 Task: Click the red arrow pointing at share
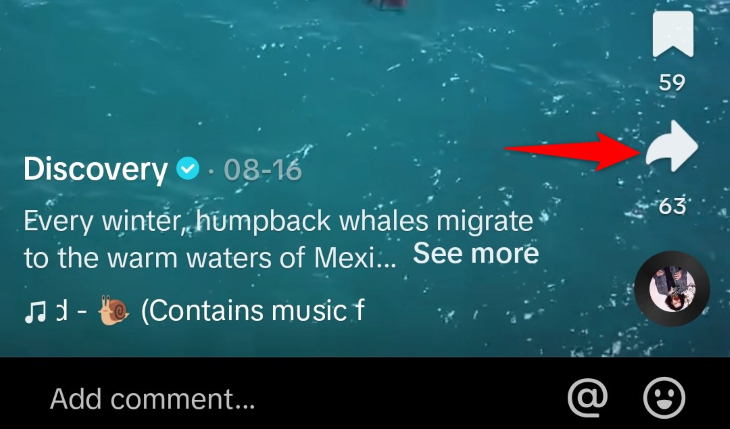pyautogui.click(x=574, y=150)
